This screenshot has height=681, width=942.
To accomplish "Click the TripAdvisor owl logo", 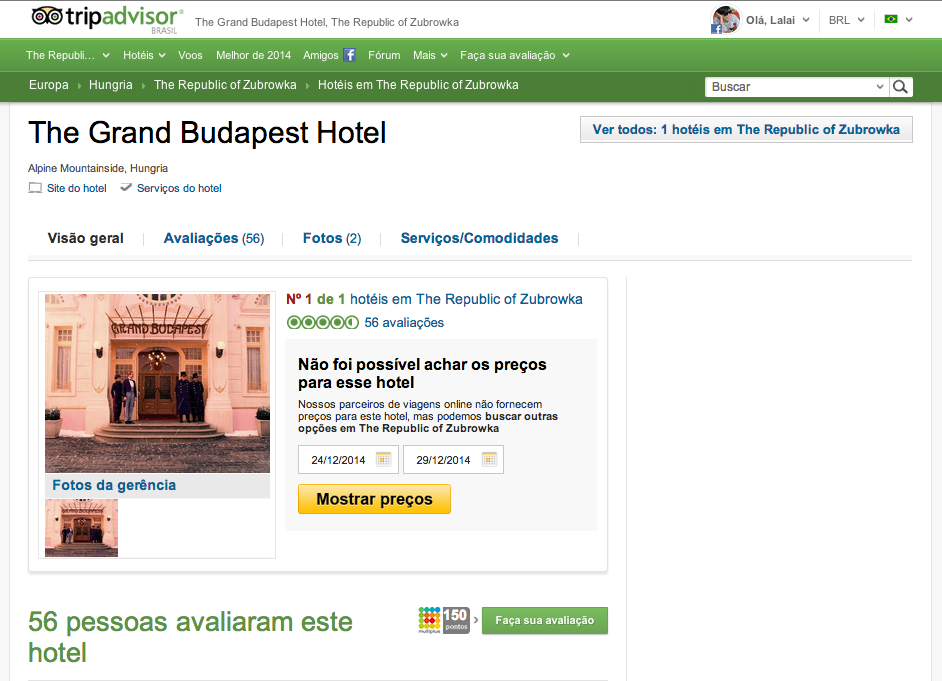I will tap(47, 17).
